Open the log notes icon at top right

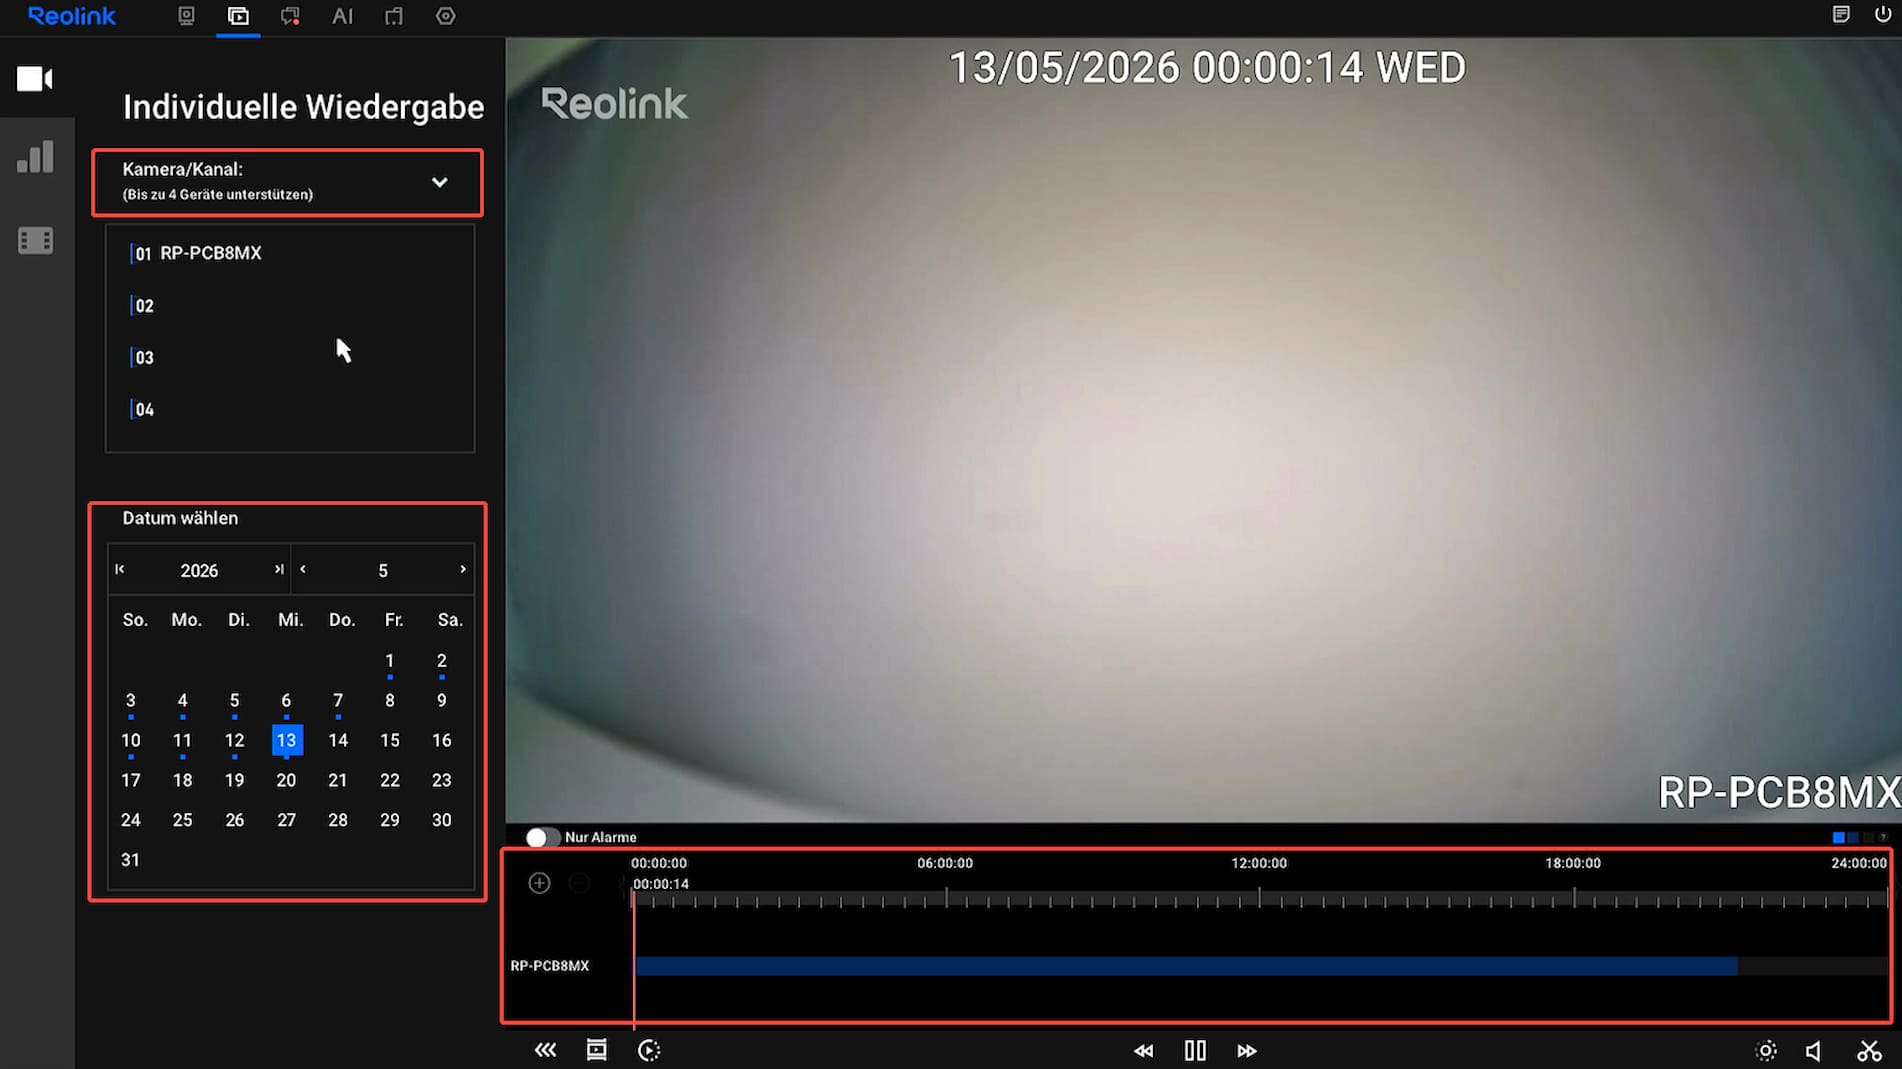1841,14
